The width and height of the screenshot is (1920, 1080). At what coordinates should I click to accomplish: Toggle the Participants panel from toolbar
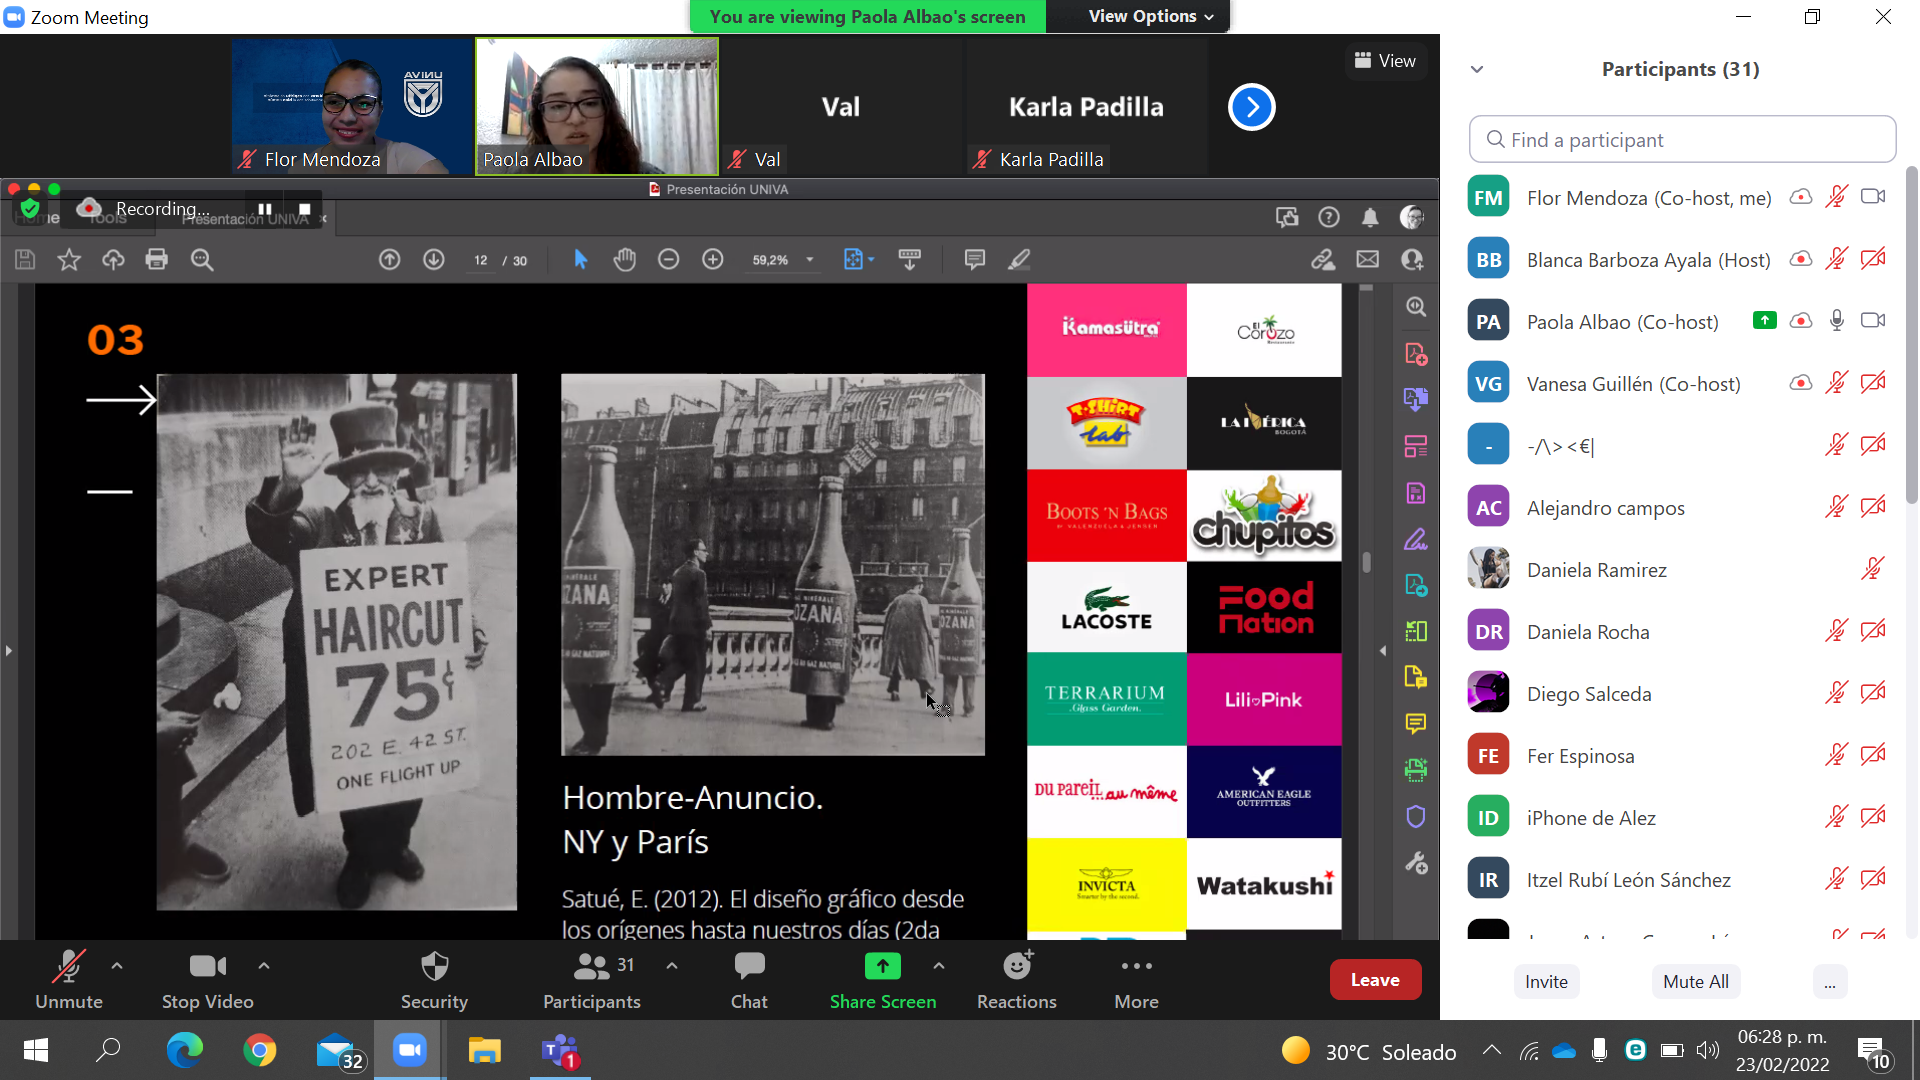coord(592,980)
